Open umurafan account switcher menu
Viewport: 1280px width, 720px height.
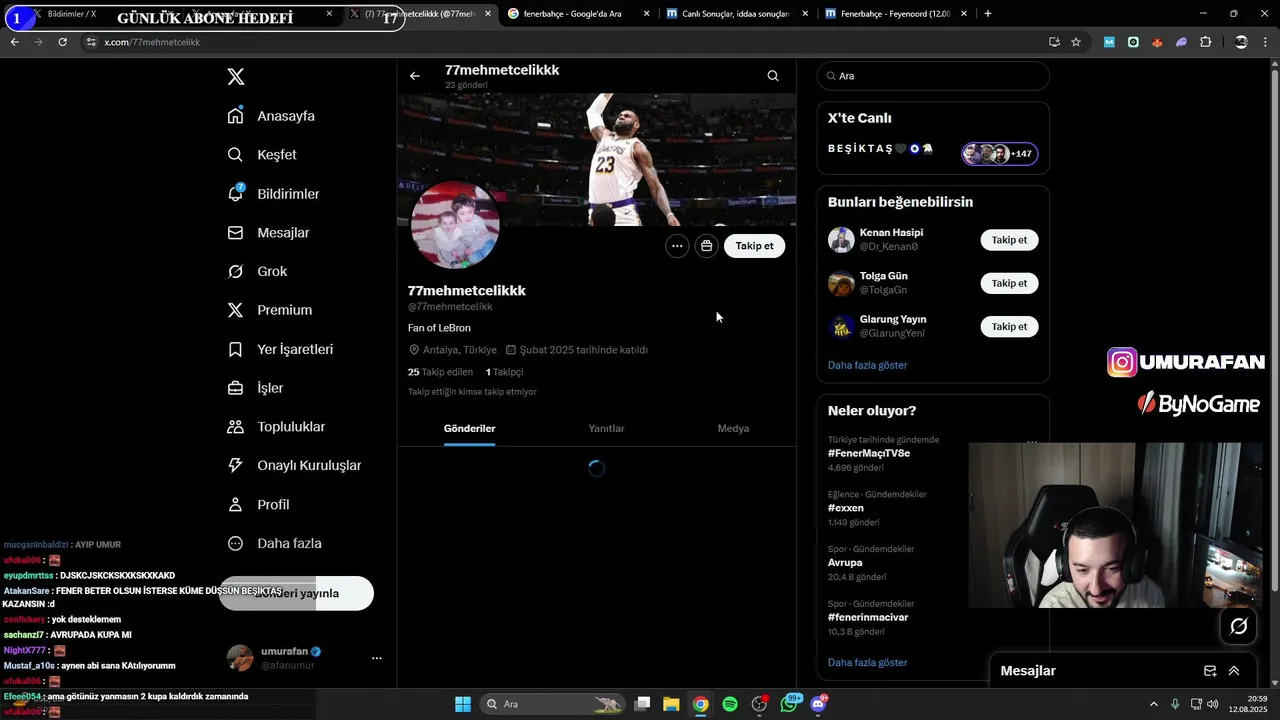coord(376,658)
